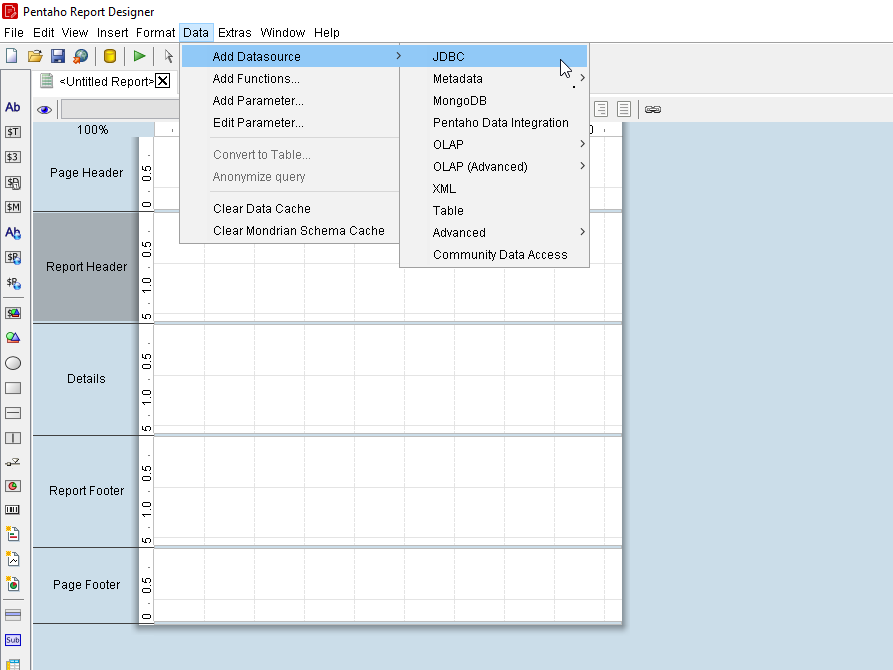Select the Report Header band label
Screen dimensions: 893x670
pyautogui.click(x=86, y=267)
